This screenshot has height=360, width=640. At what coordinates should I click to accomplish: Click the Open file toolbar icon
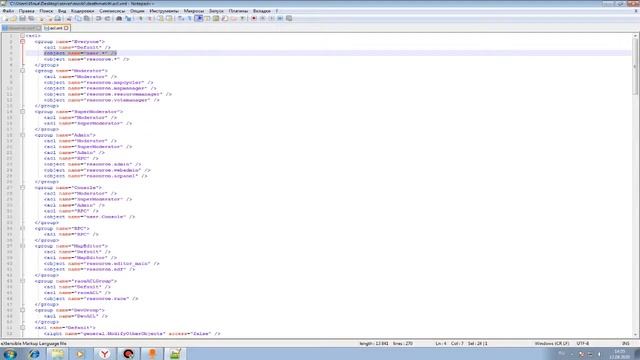tap(14, 18)
